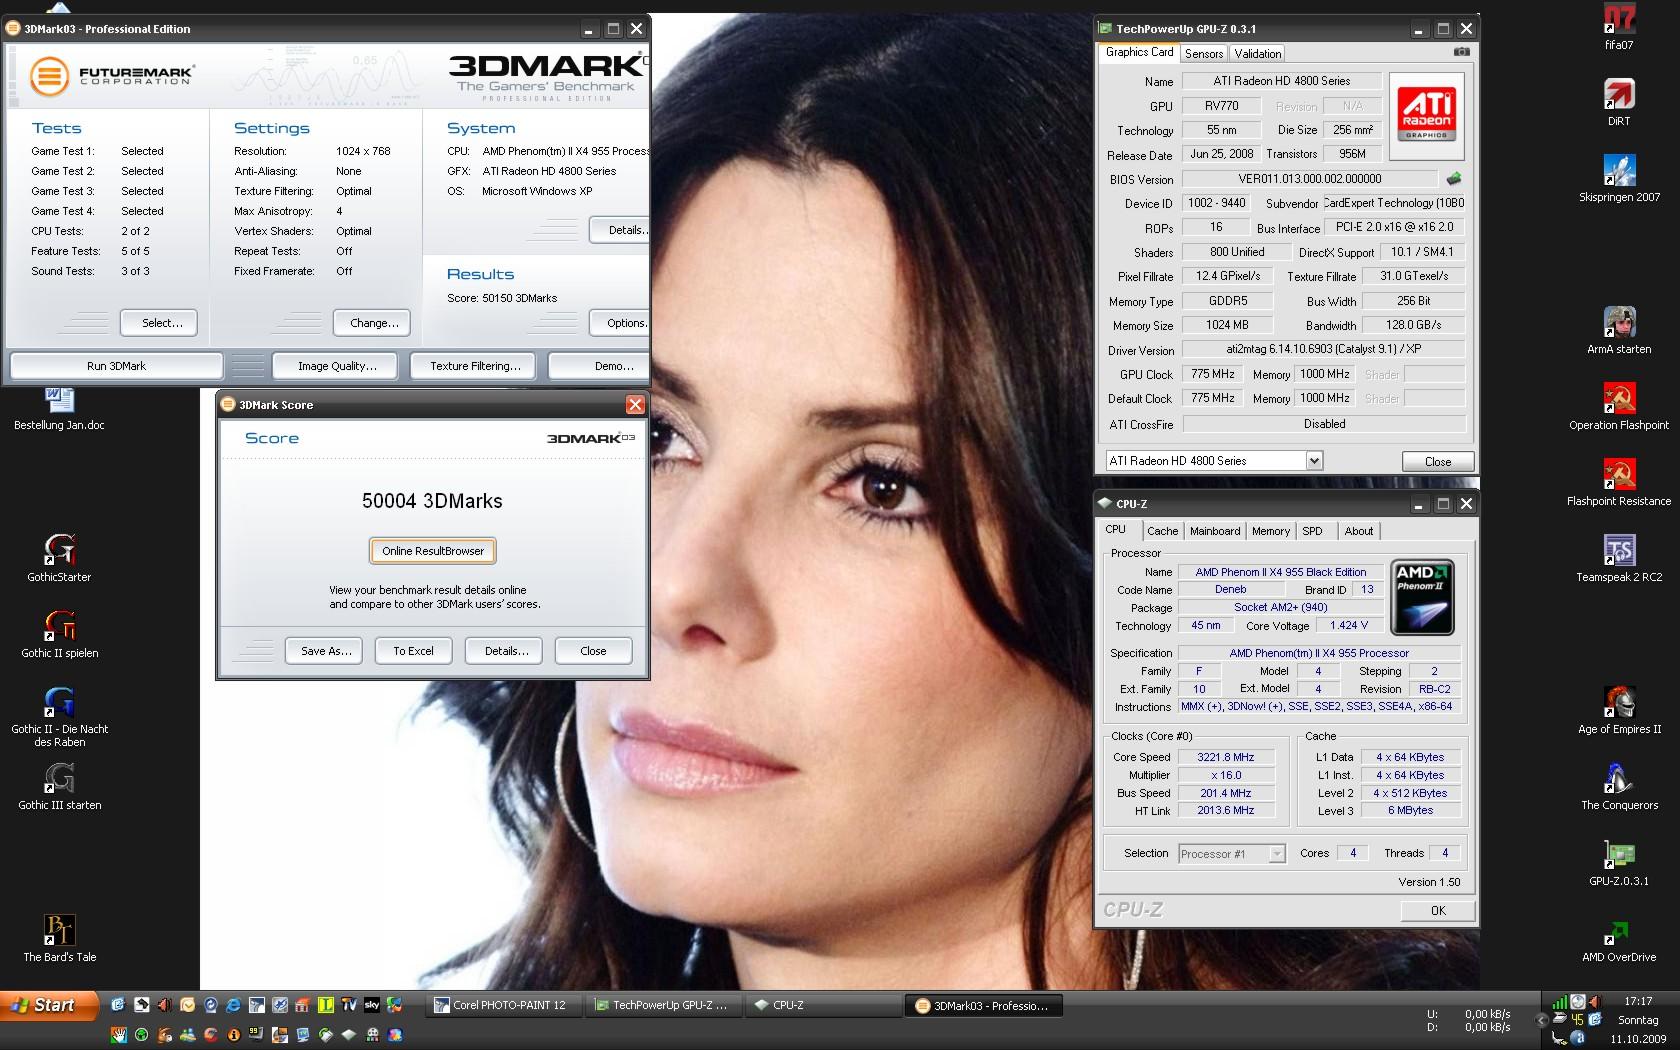Expand the ATI Radeon HD 4800 dropdown

click(1314, 461)
